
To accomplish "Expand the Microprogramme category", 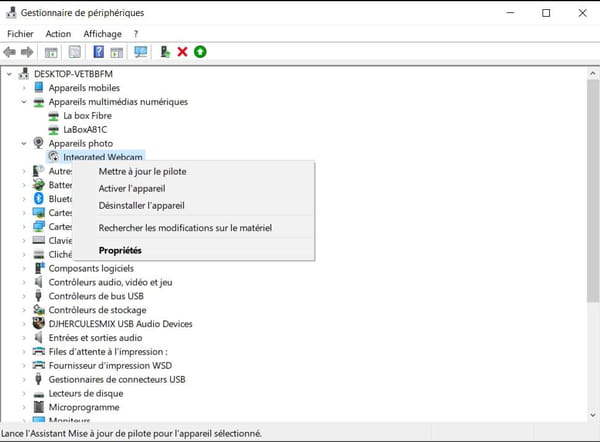I will click(x=24, y=407).
